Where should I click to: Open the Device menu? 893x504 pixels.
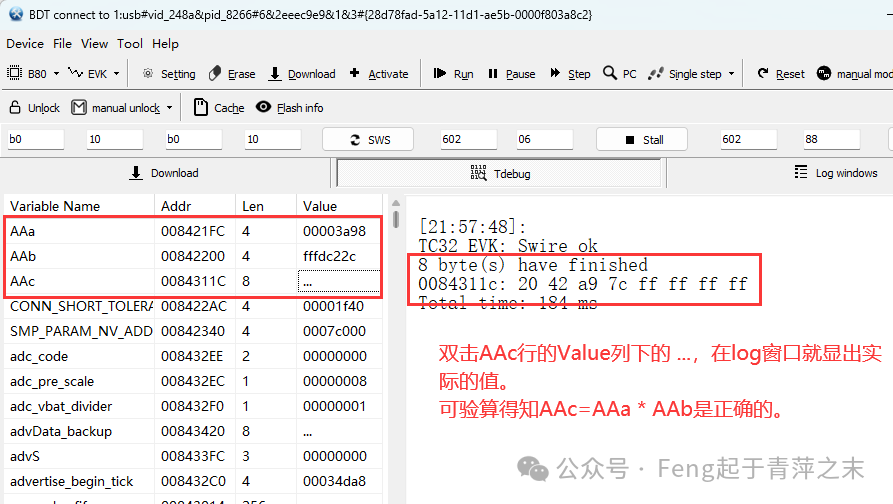(x=25, y=44)
